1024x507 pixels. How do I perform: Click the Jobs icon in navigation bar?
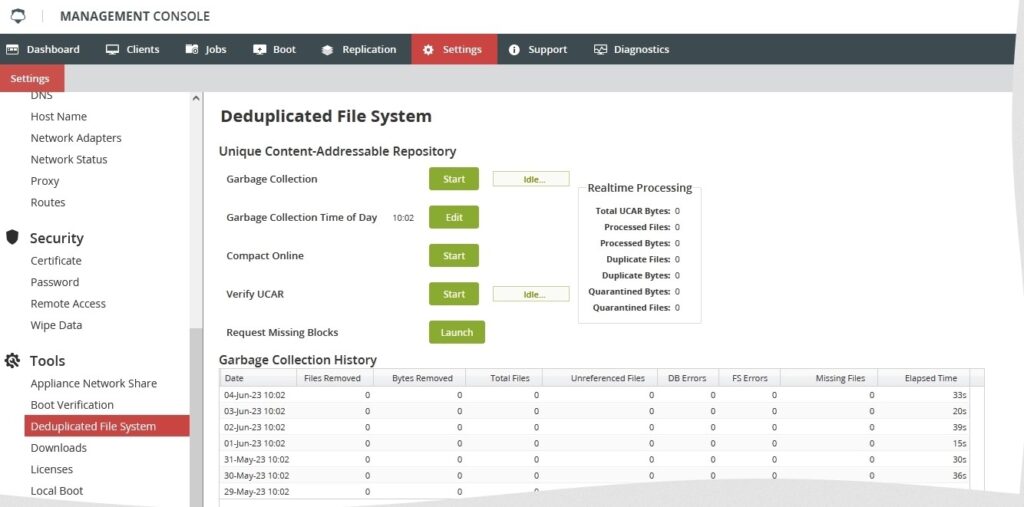(x=191, y=50)
